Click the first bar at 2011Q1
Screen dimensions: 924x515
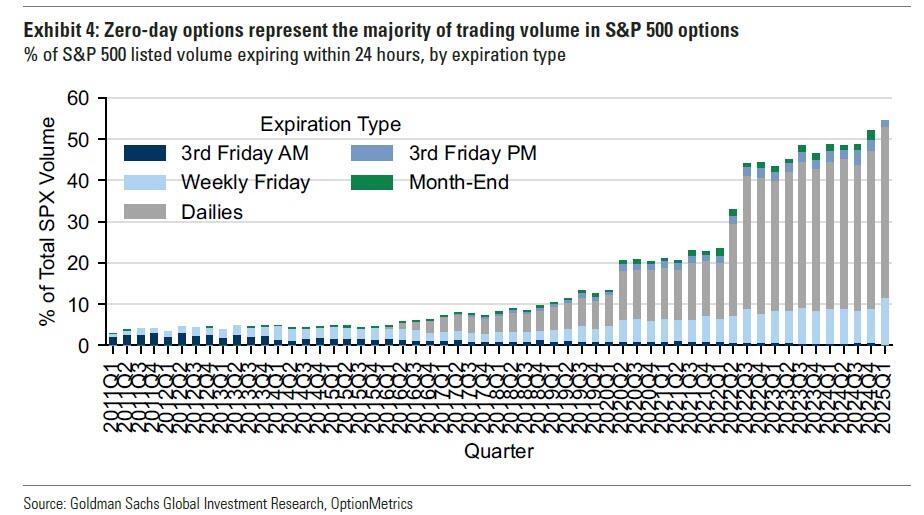pyautogui.click(x=113, y=339)
